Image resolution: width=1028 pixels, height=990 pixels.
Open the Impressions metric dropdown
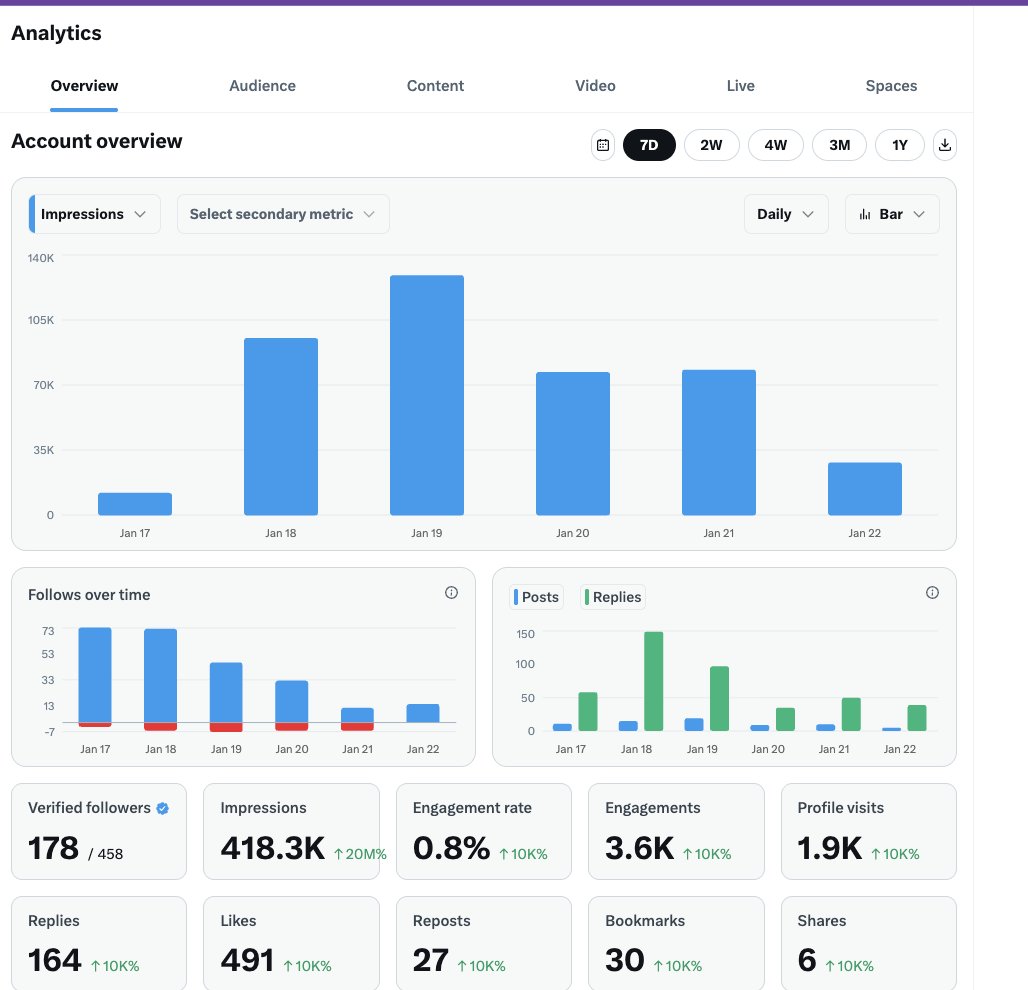(93, 213)
